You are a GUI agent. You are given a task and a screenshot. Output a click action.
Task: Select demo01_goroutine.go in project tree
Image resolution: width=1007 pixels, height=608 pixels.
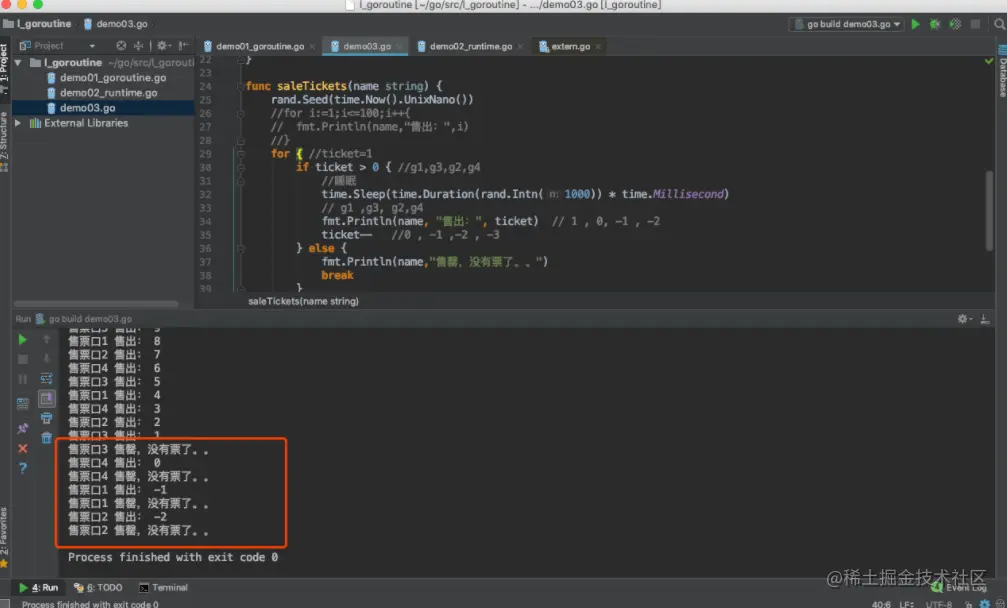point(113,78)
